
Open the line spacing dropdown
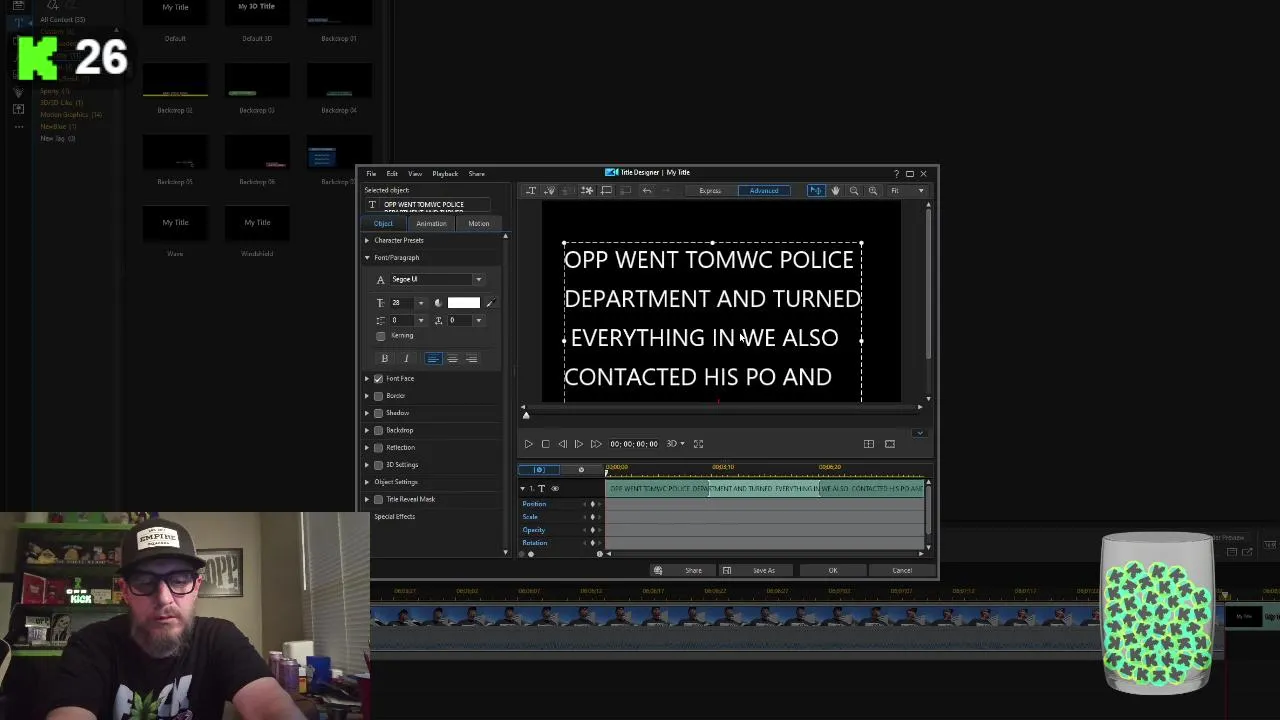click(x=420, y=321)
